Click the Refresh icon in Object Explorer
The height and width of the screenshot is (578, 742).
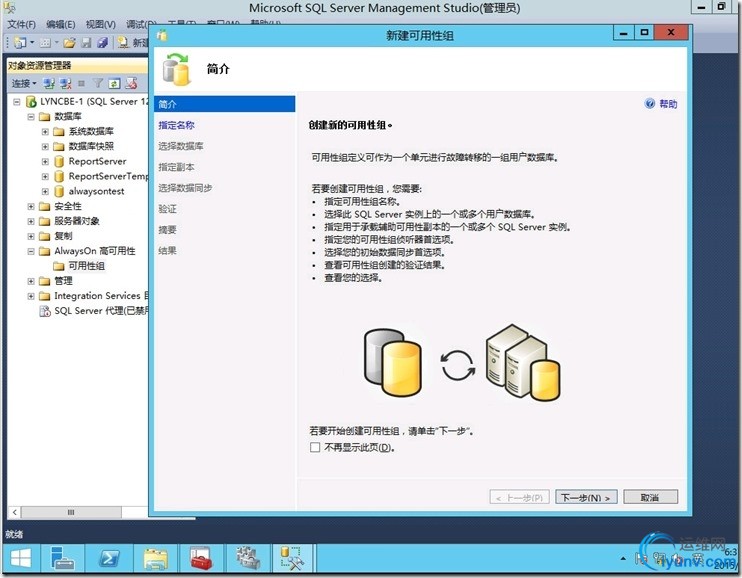pos(115,84)
